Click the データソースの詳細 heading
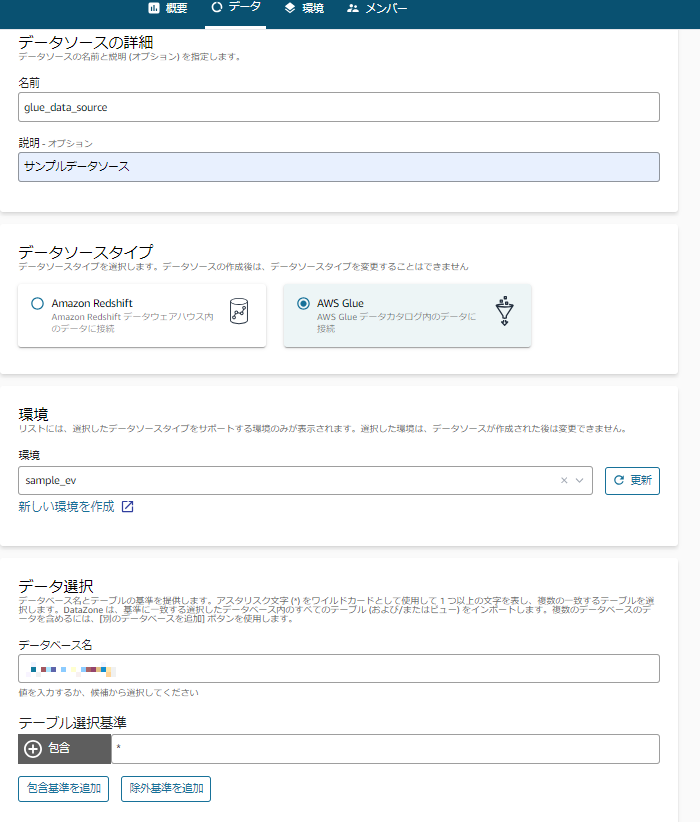Screen dimensions: 700x822 click(x=85, y=42)
